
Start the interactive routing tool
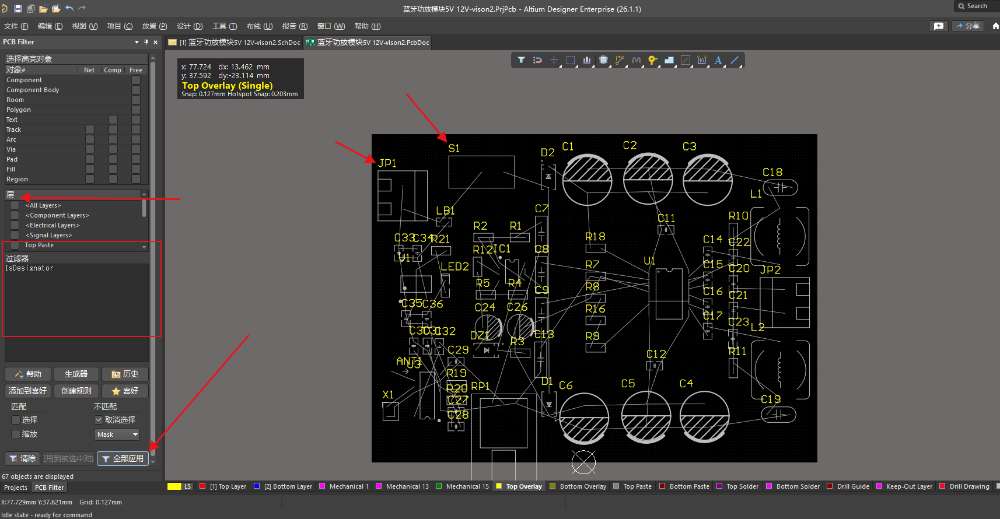(619, 60)
